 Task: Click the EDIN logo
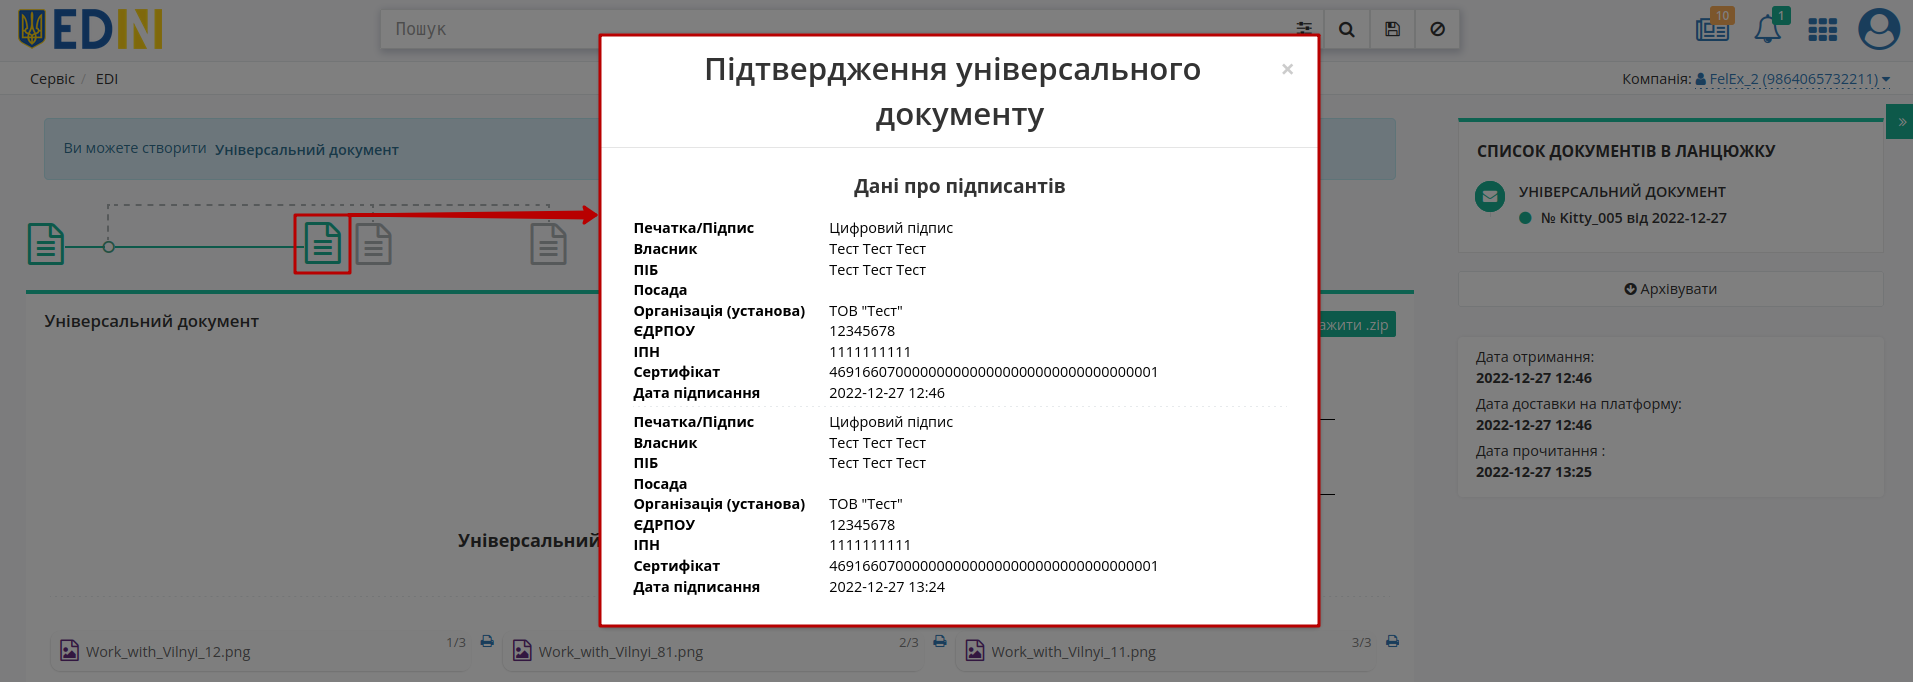[x=90, y=29]
